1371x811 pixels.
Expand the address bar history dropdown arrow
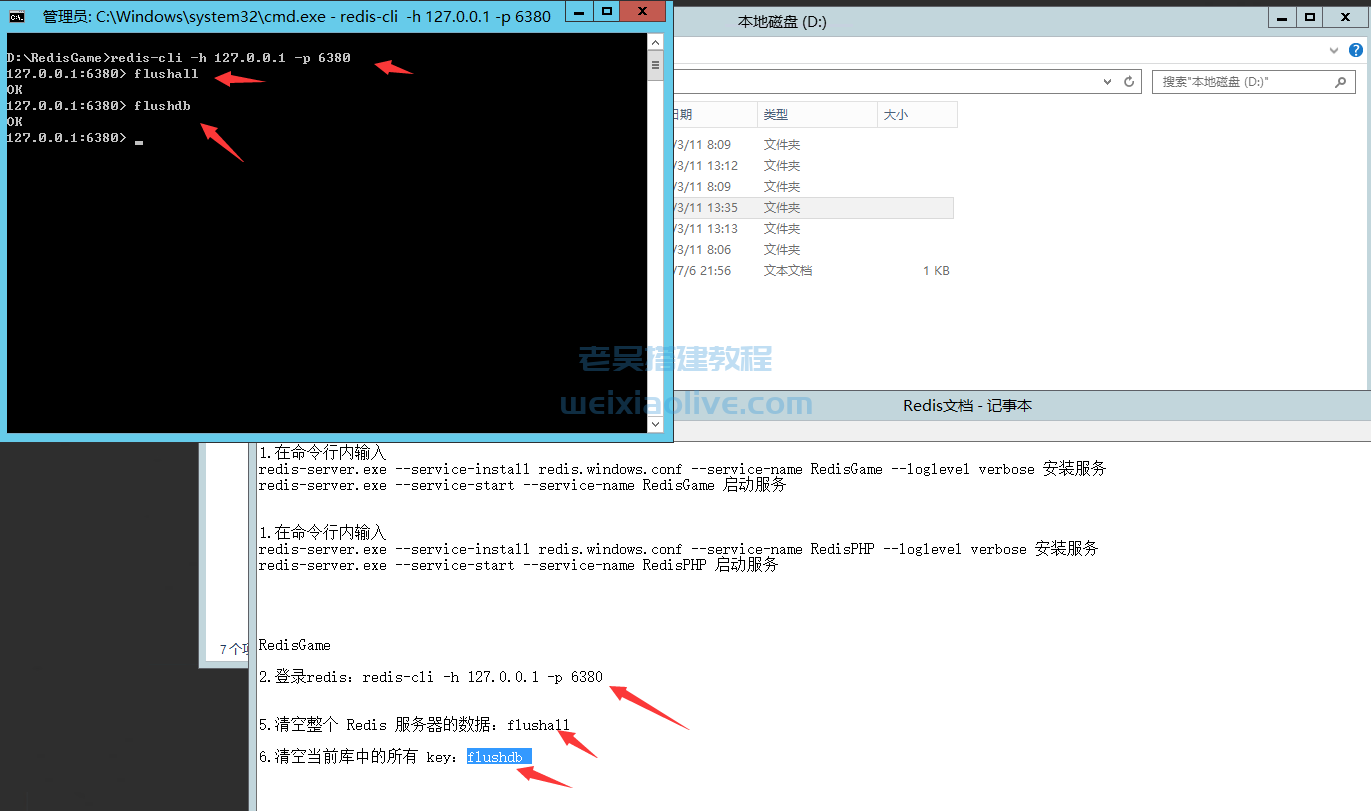1106,81
